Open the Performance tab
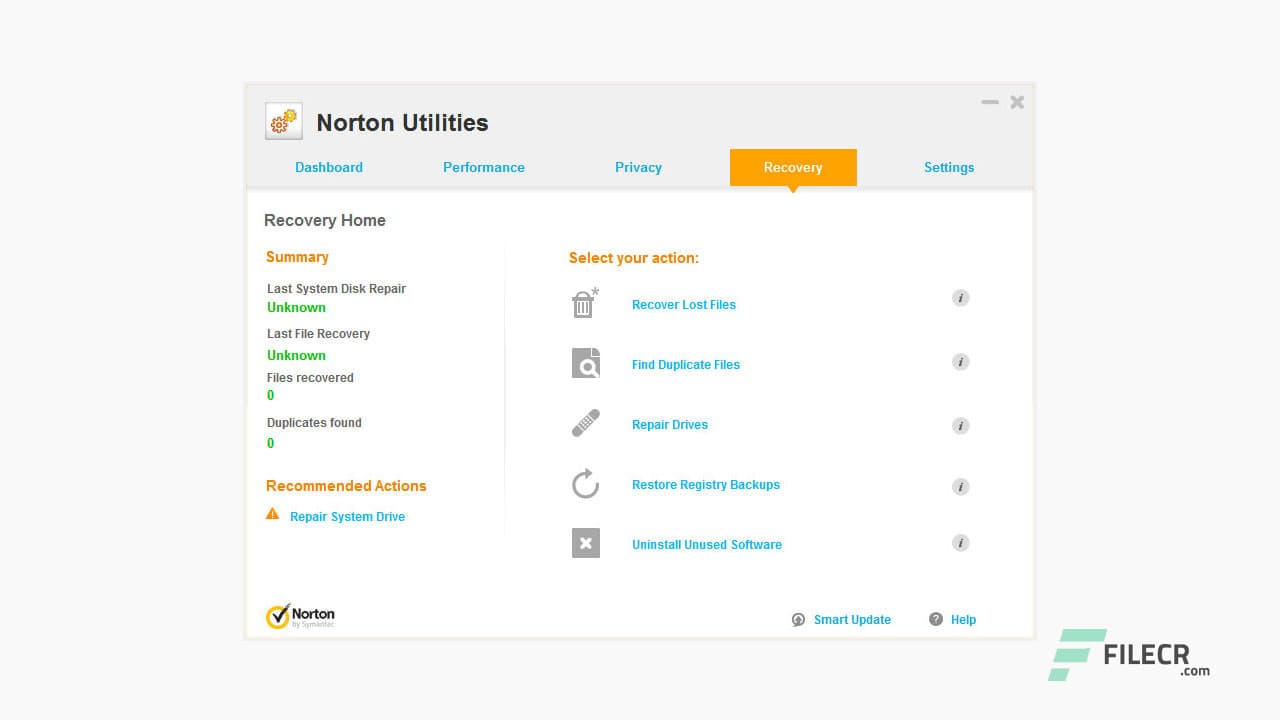The height and width of the screenshot is (720, 1280). 484,167
